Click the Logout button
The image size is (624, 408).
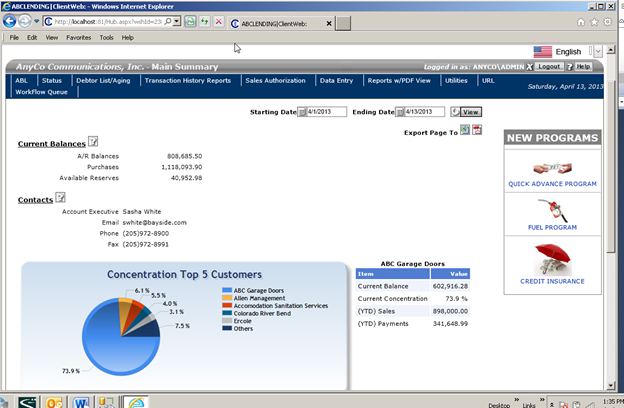point(549,66)
